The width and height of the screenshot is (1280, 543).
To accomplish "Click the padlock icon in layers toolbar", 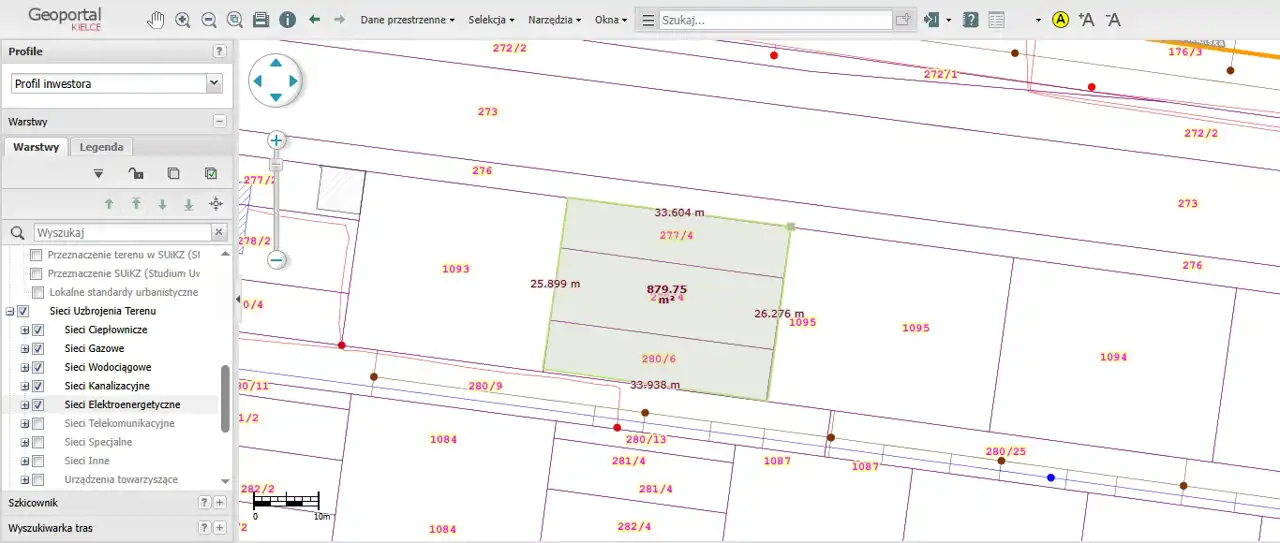I will [x=136, y=173].
